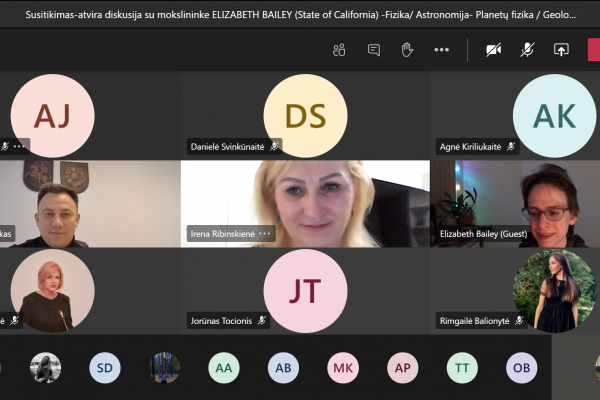Select the DS avatar of Danielė Svinkūnaitė
Image resolution: width=600 pixels, height=400 pixels.
305,116
